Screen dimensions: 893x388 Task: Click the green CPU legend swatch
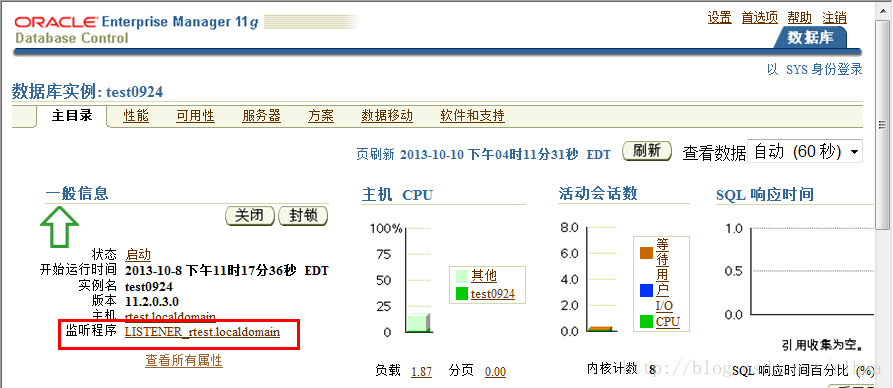646,322
